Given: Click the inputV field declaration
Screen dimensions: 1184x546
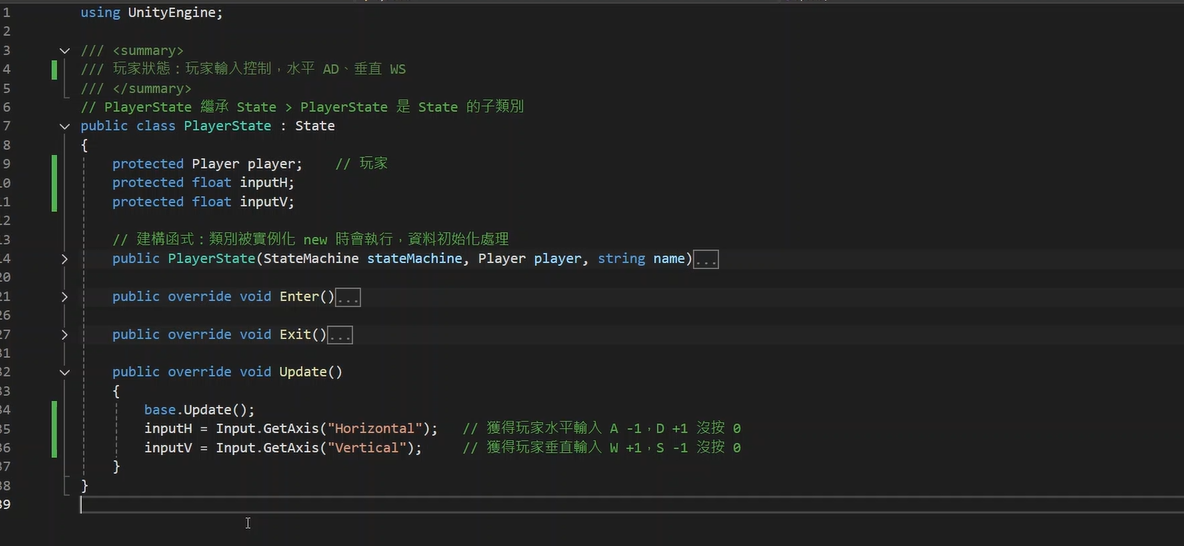Looking at the screenshot, I should (267, 202).
